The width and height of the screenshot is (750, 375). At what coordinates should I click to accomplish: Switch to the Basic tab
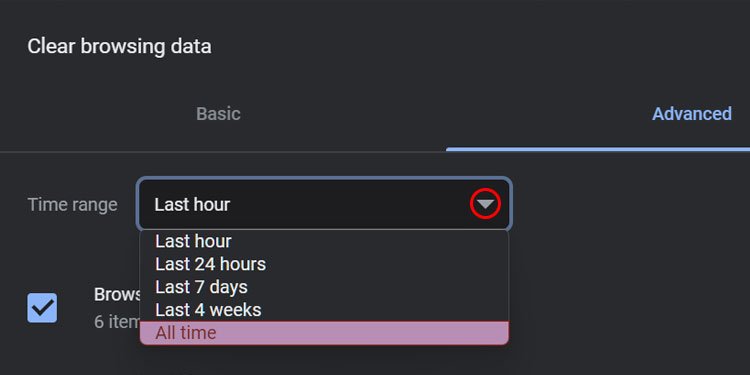pos(218,114)
